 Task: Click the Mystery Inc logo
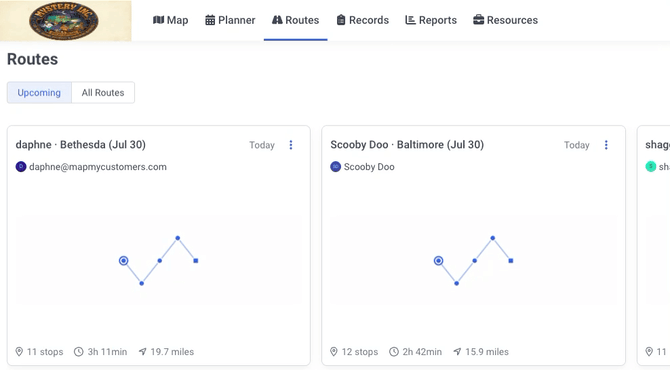point(64,21)
